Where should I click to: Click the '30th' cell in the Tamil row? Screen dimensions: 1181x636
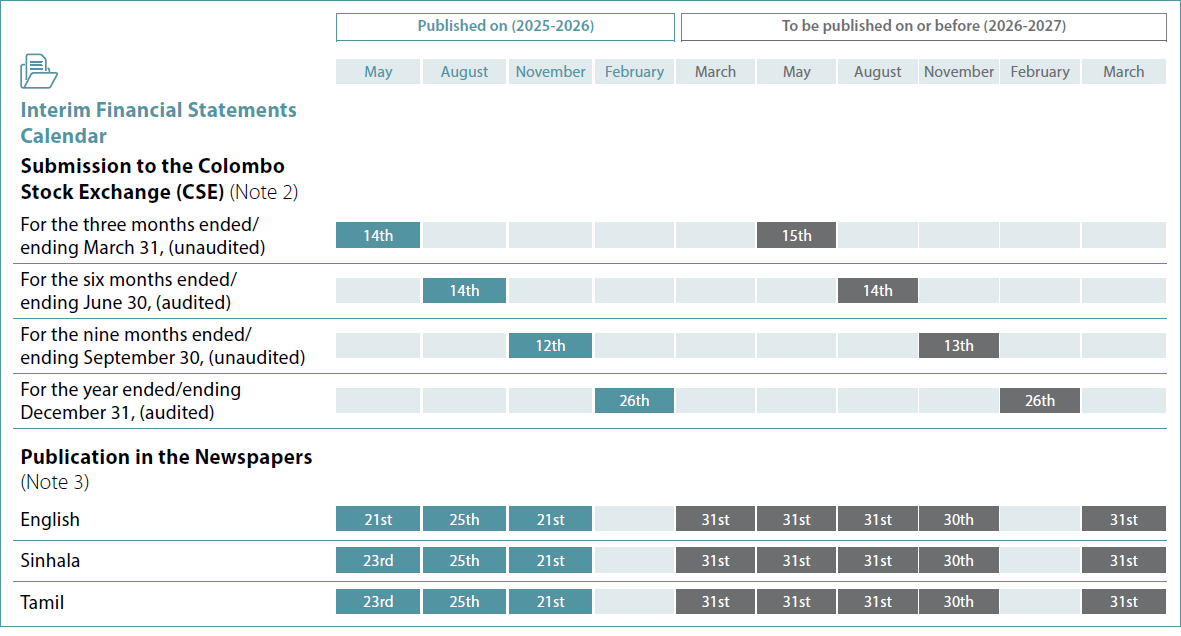coord(959,601)
